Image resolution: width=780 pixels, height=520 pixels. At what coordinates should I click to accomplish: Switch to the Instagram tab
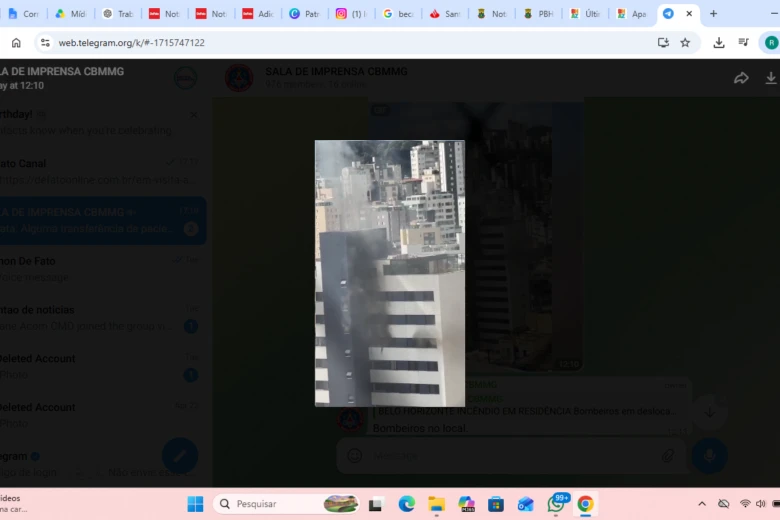[351, 14]
